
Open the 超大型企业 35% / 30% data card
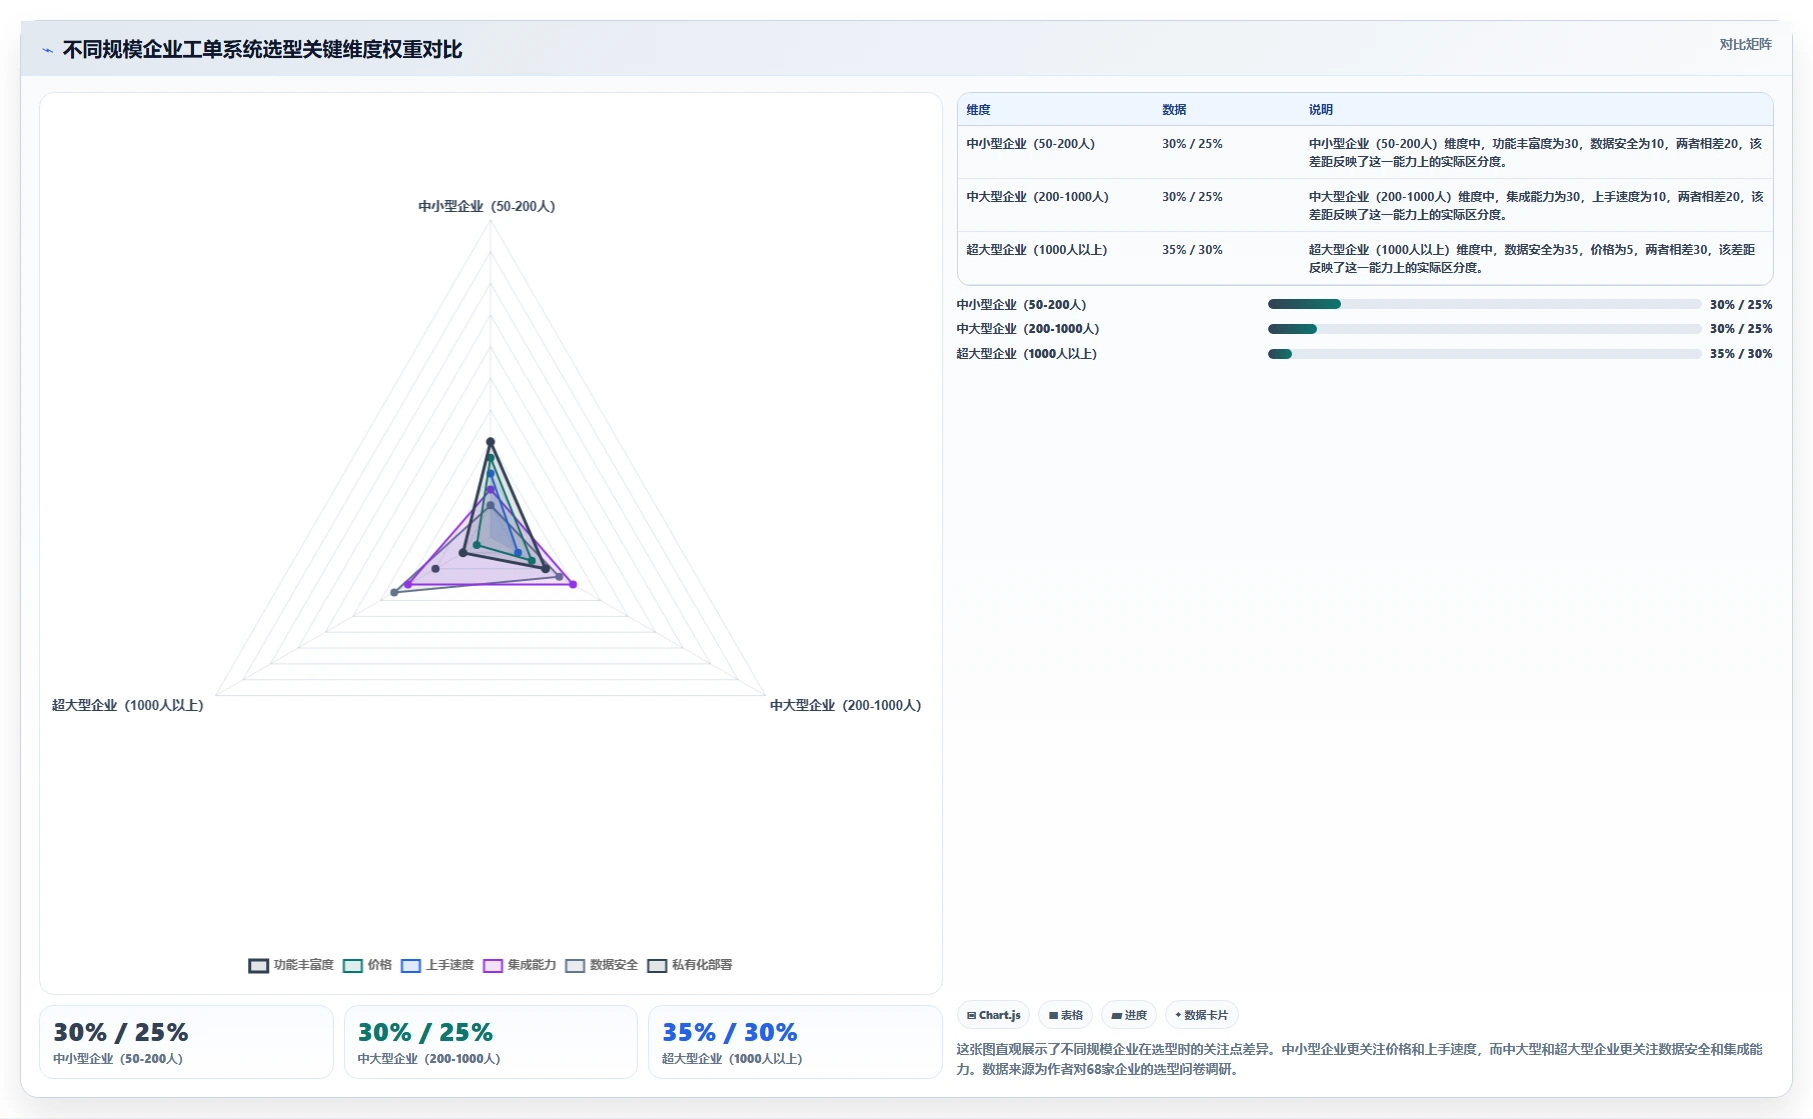pos(795,1042)
